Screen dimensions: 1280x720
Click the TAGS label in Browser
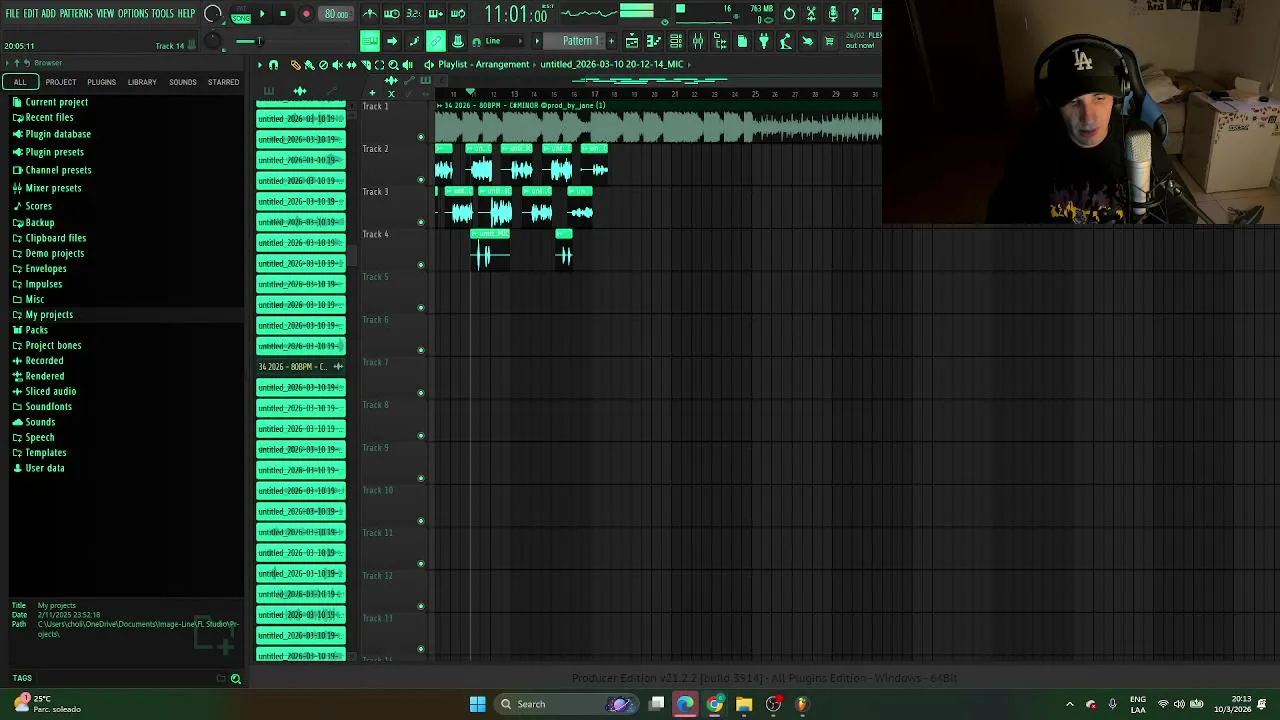pyautogui.click(x=22, y=678)
